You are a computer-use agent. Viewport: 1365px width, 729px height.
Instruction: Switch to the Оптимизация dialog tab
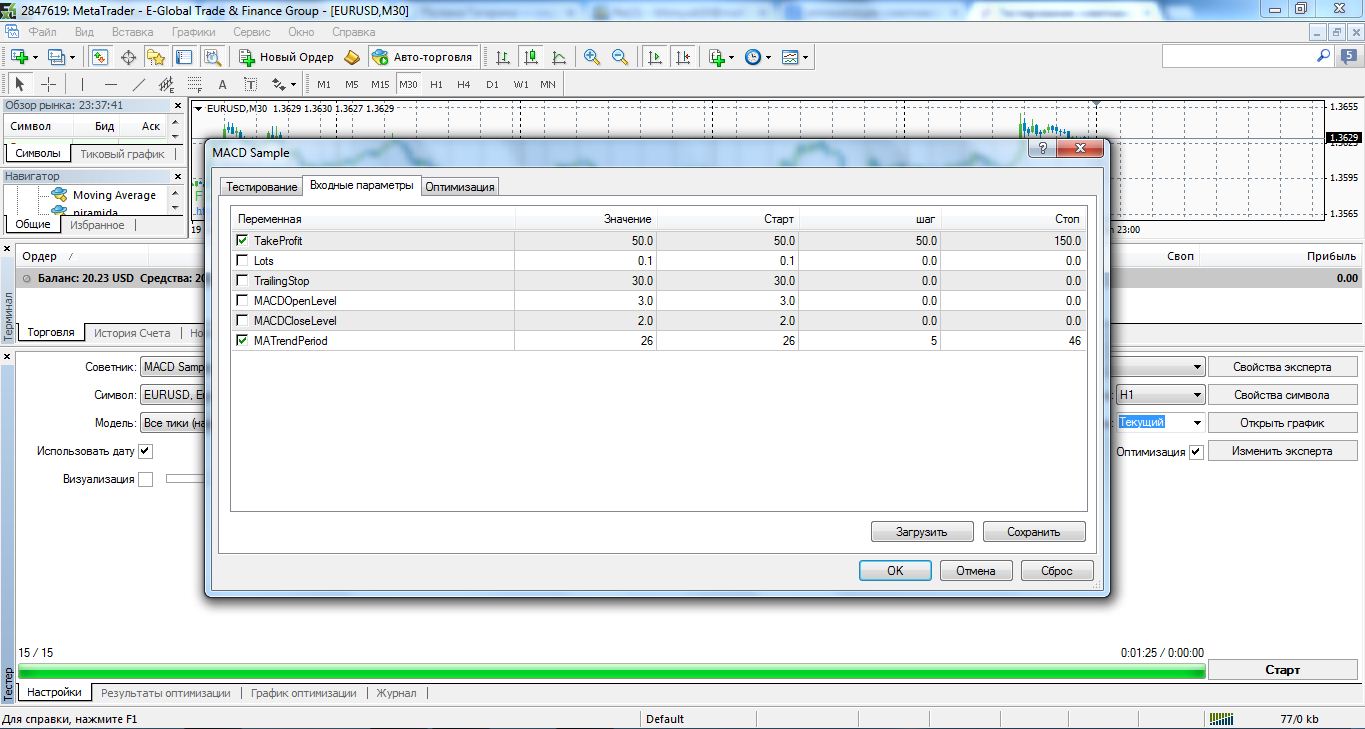[459, 187]
